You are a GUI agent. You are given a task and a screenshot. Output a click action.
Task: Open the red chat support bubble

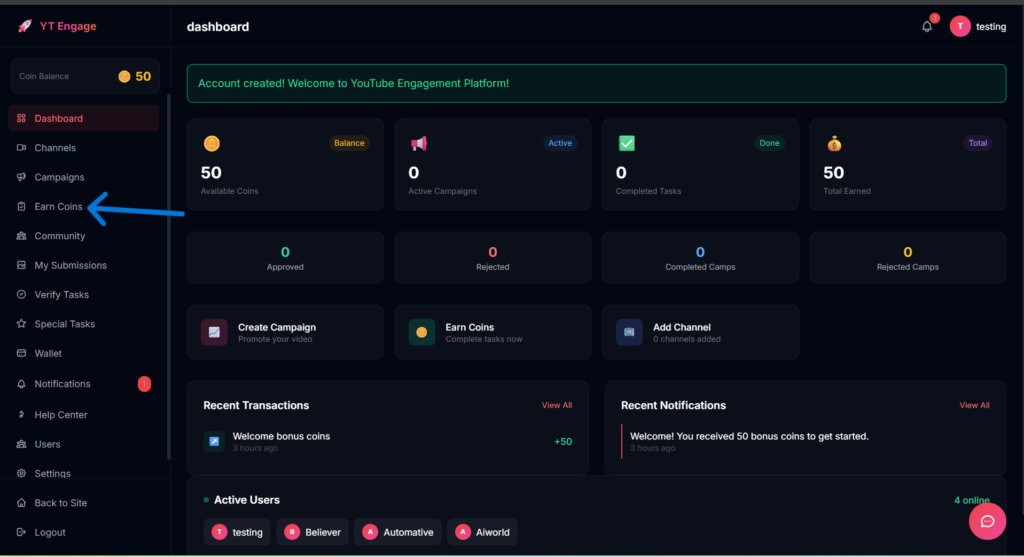click(x=987, y=521)
